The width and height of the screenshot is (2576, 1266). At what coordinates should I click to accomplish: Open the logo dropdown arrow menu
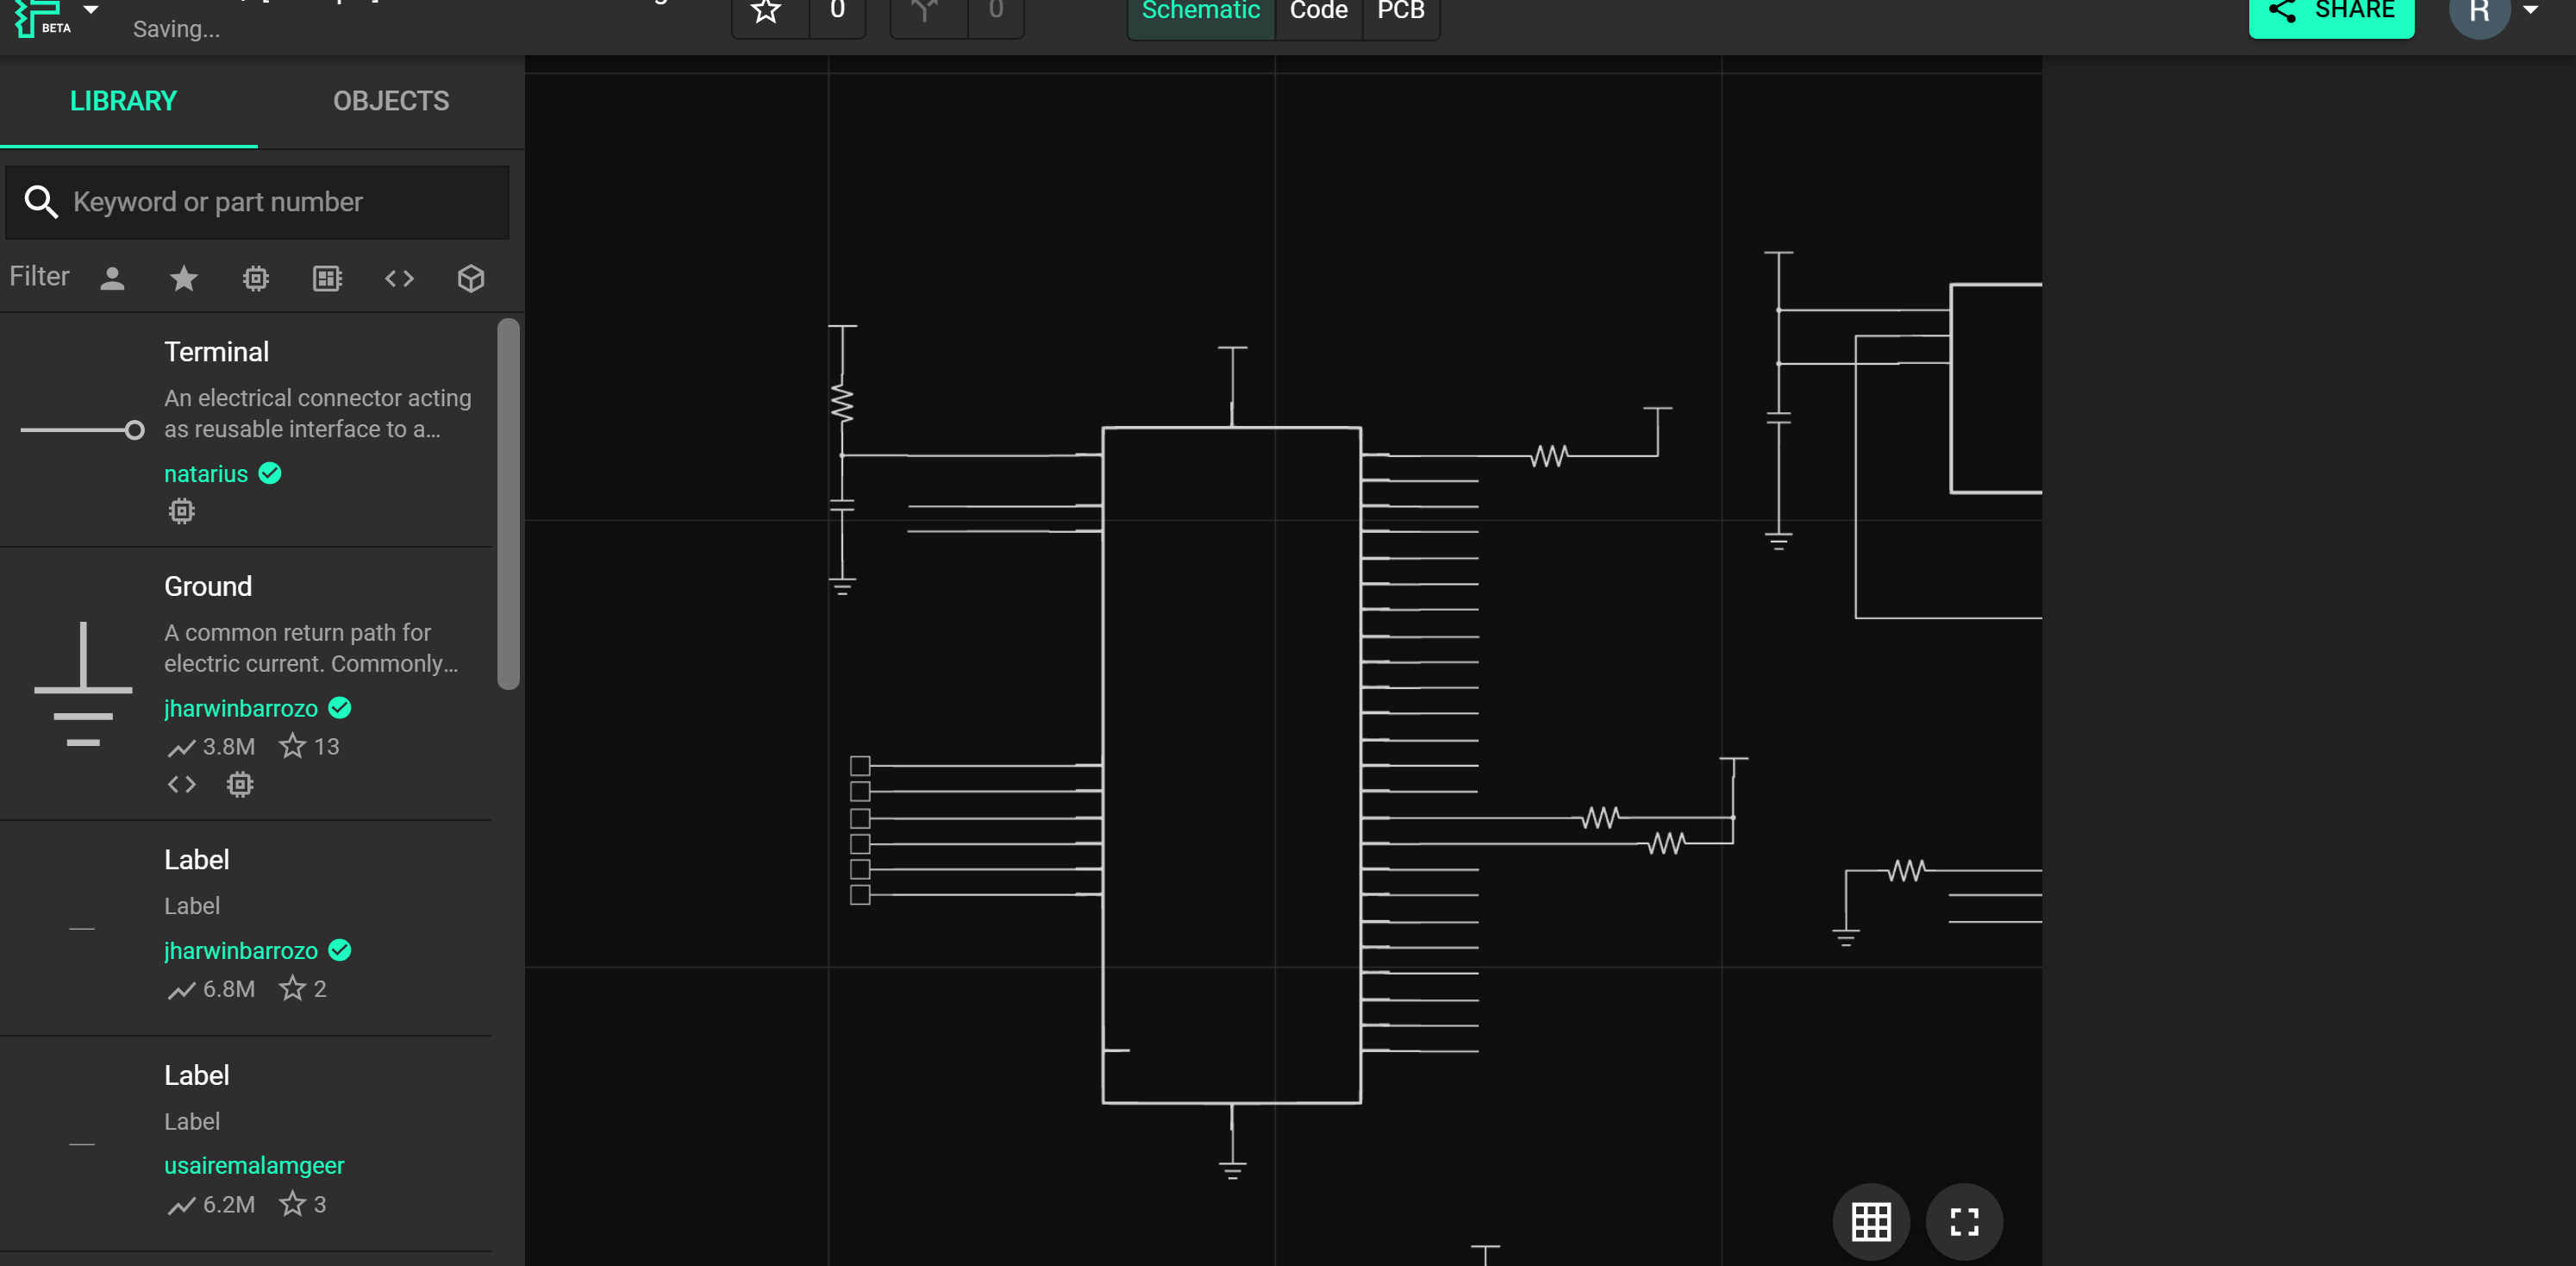91,10
